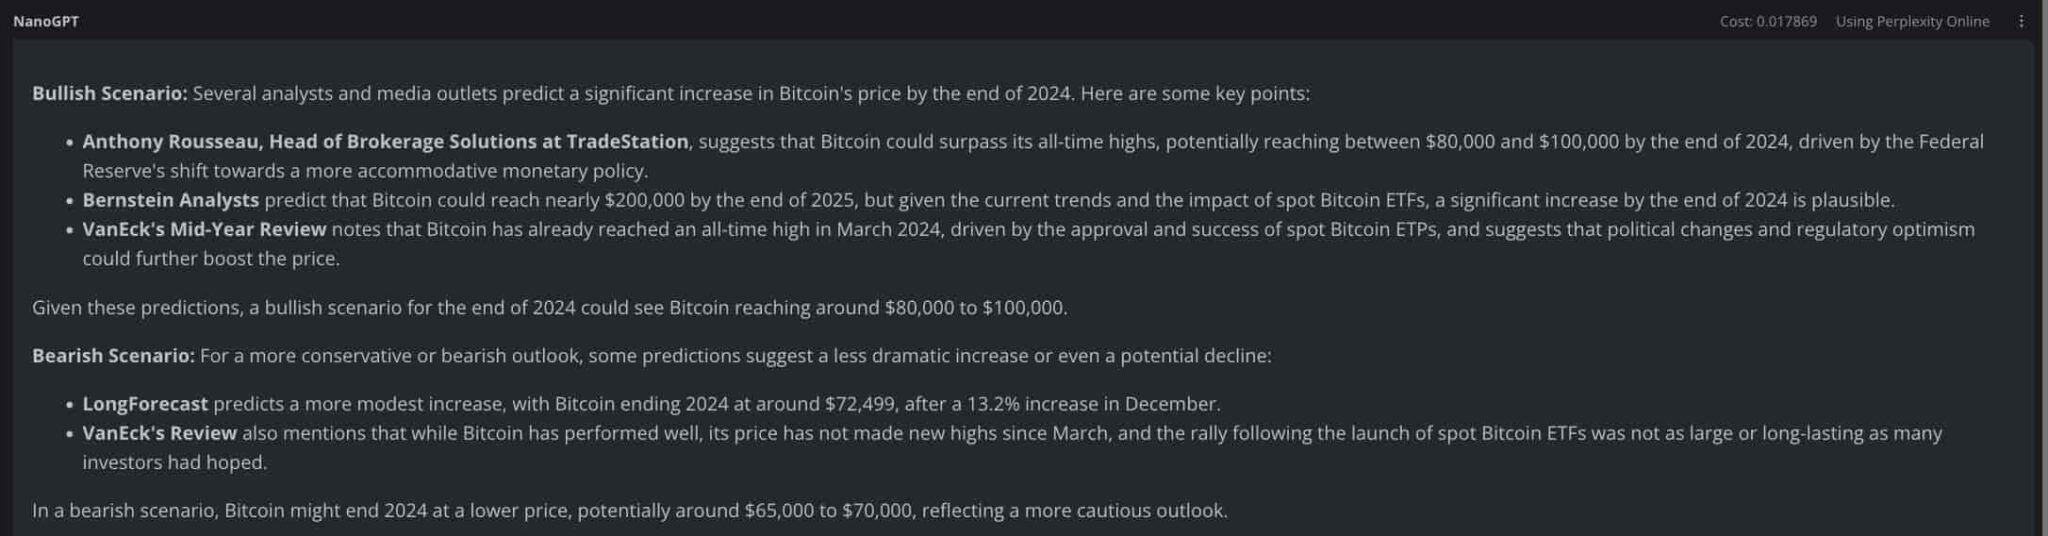Click the 'Bullish Scenario:' bold heading
Screen dimensions: 2048x536
pyautogui.click(x=110, y=93)
